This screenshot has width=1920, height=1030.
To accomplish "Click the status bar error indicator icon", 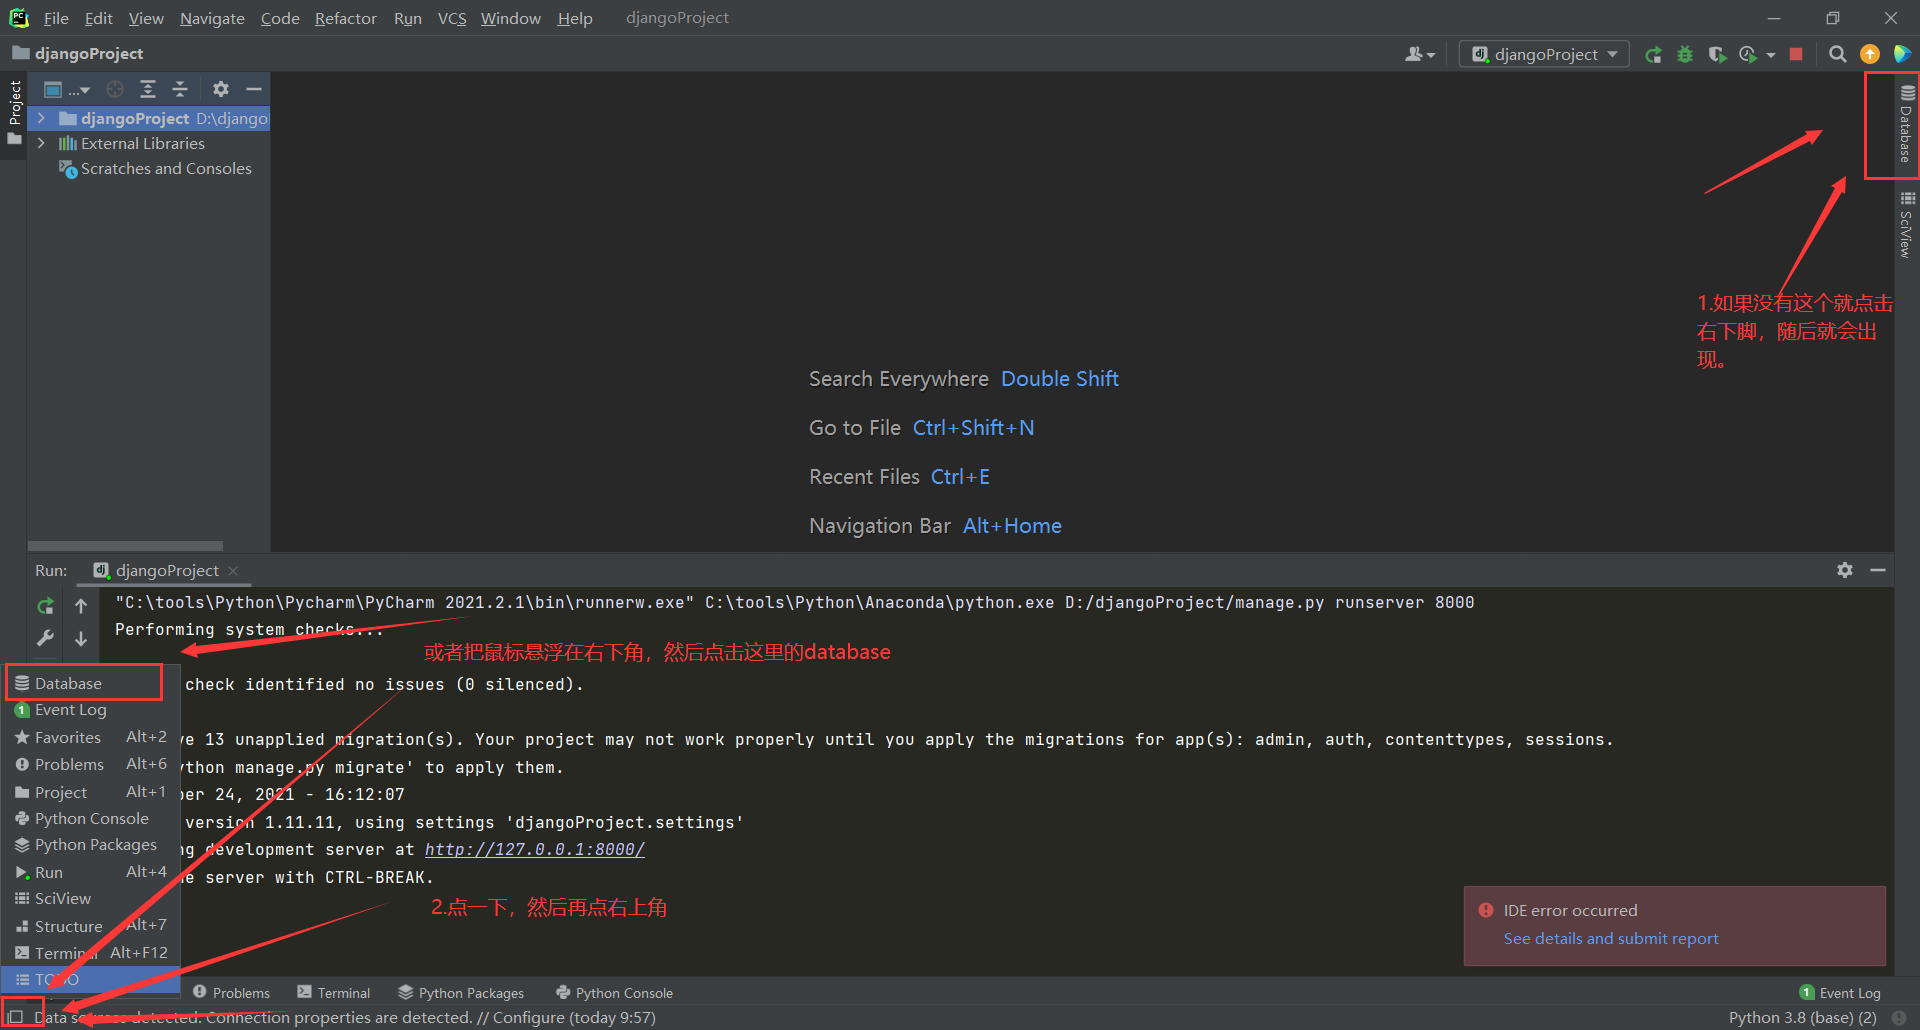I will click(x=1899, y=1017).
